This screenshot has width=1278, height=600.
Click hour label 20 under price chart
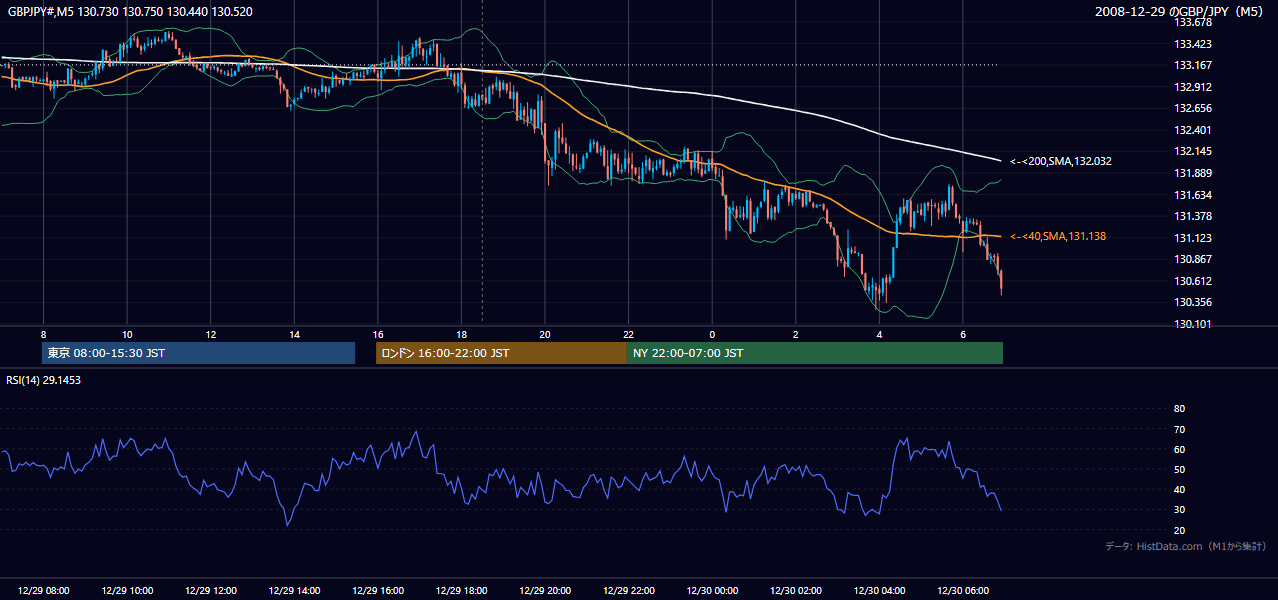(545, 334)
